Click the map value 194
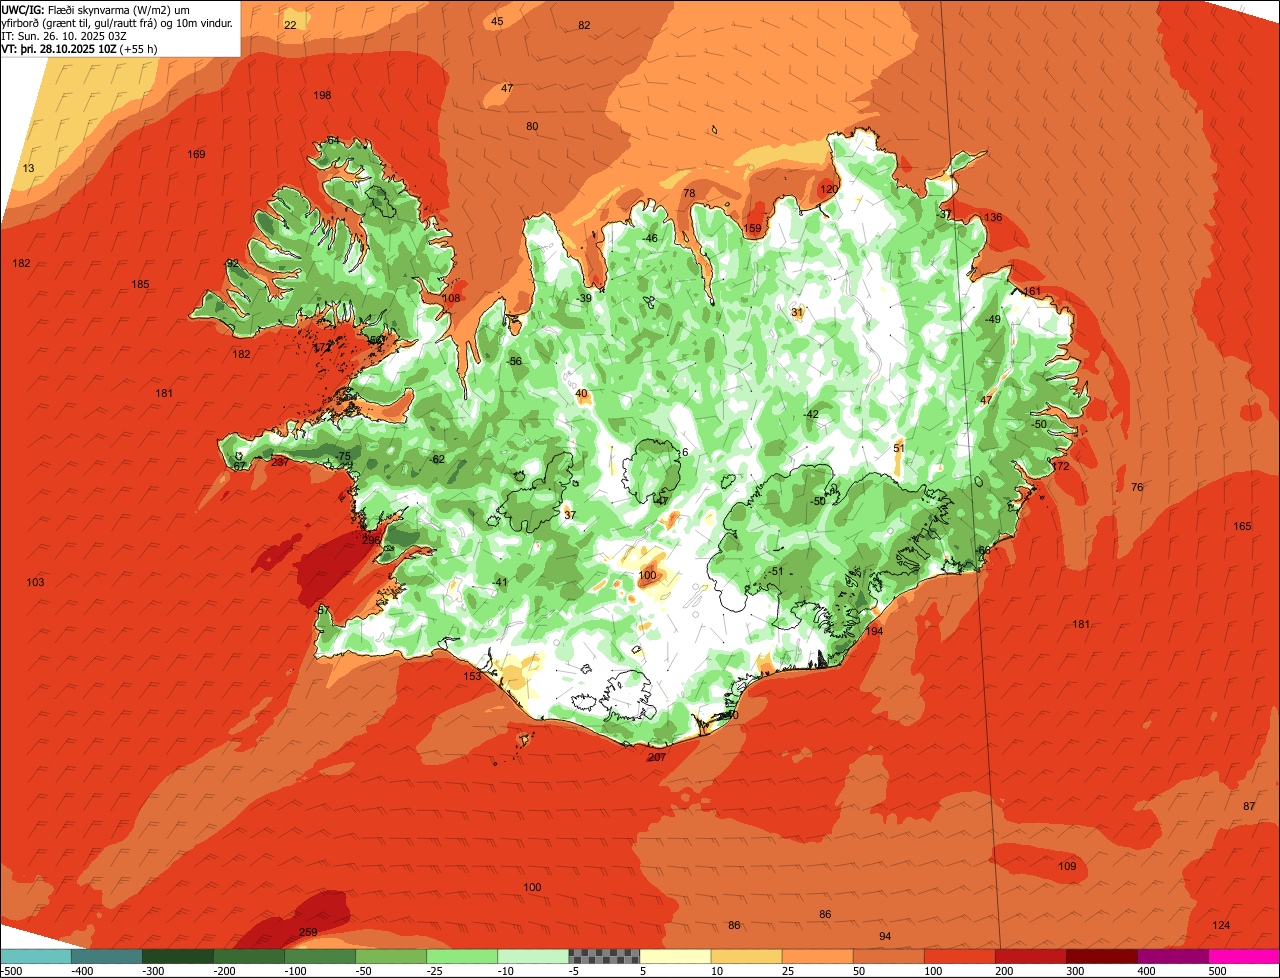The image size is (1280, 978). pyautogui.click(x=875, y=631)
